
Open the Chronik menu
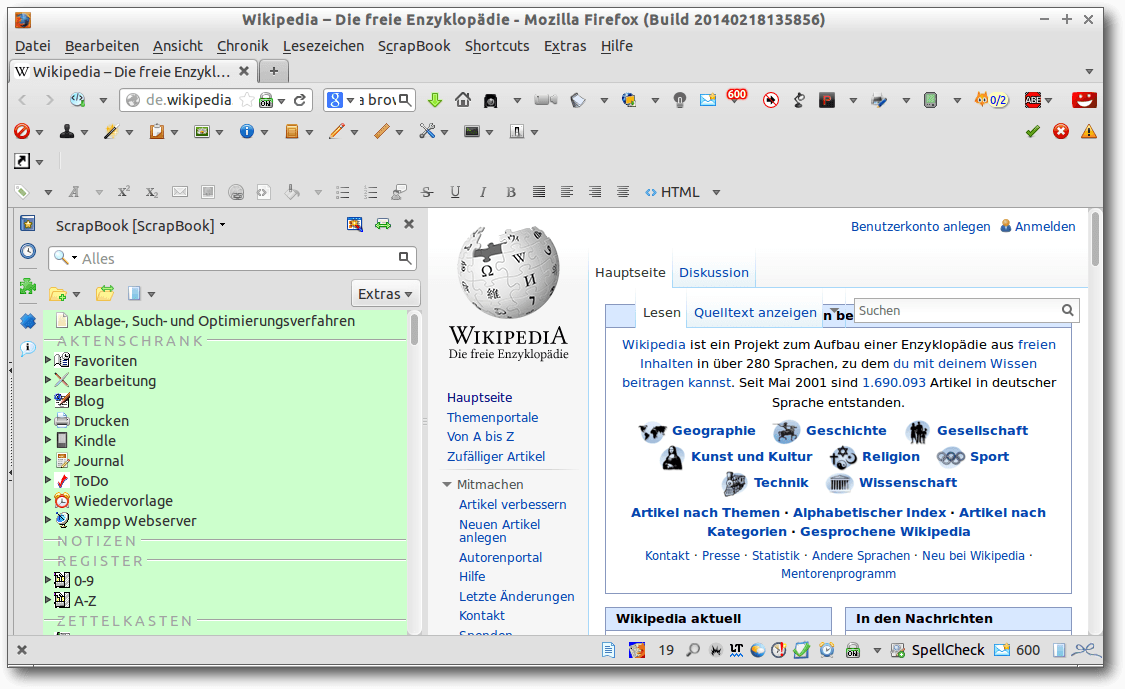[x=243, y=46]
